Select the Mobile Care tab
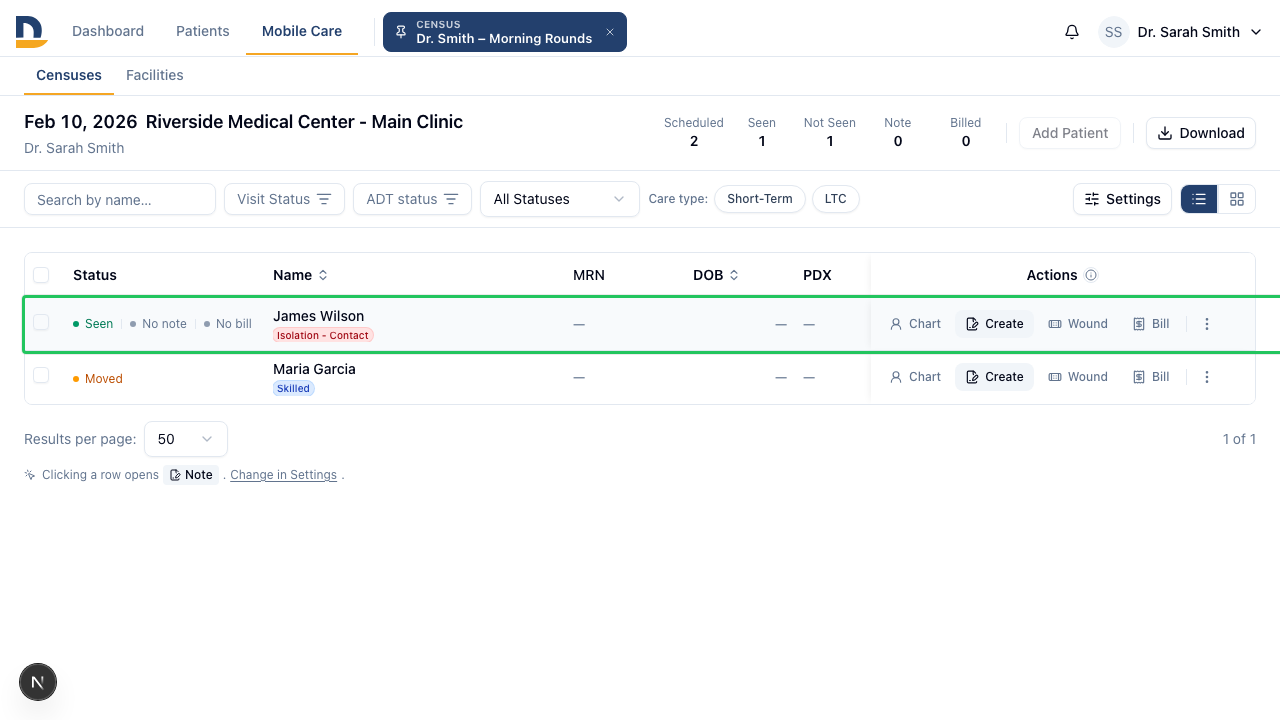 point(302,31)
